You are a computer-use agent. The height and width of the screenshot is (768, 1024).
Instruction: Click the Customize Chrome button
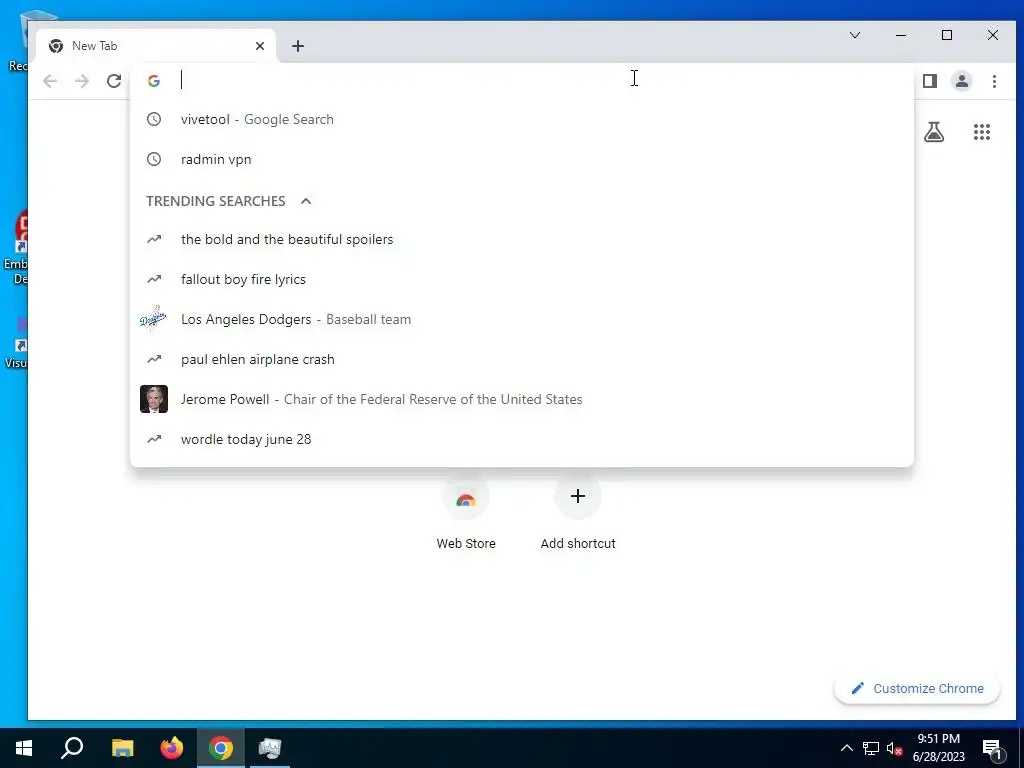coord(917,688)
